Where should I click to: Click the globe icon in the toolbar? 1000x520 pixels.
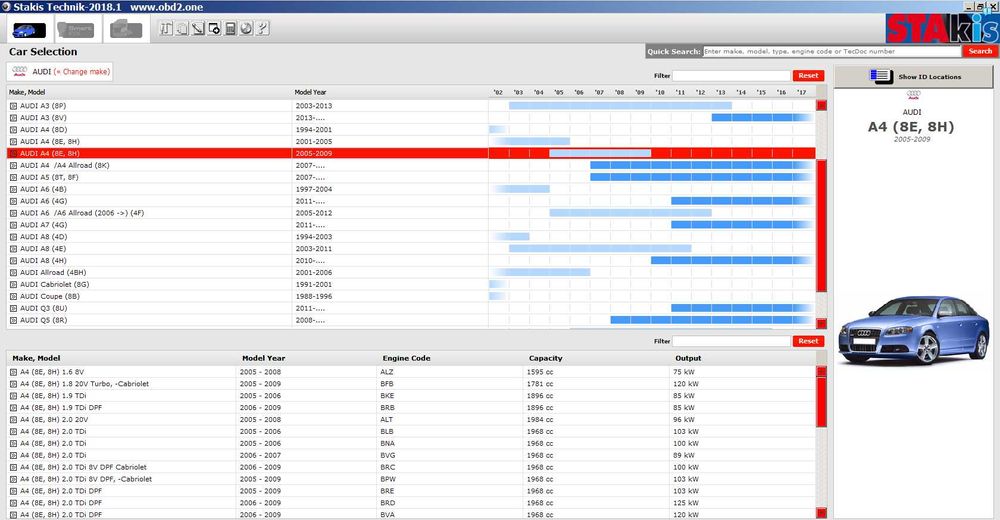click(x=246, y=28)
